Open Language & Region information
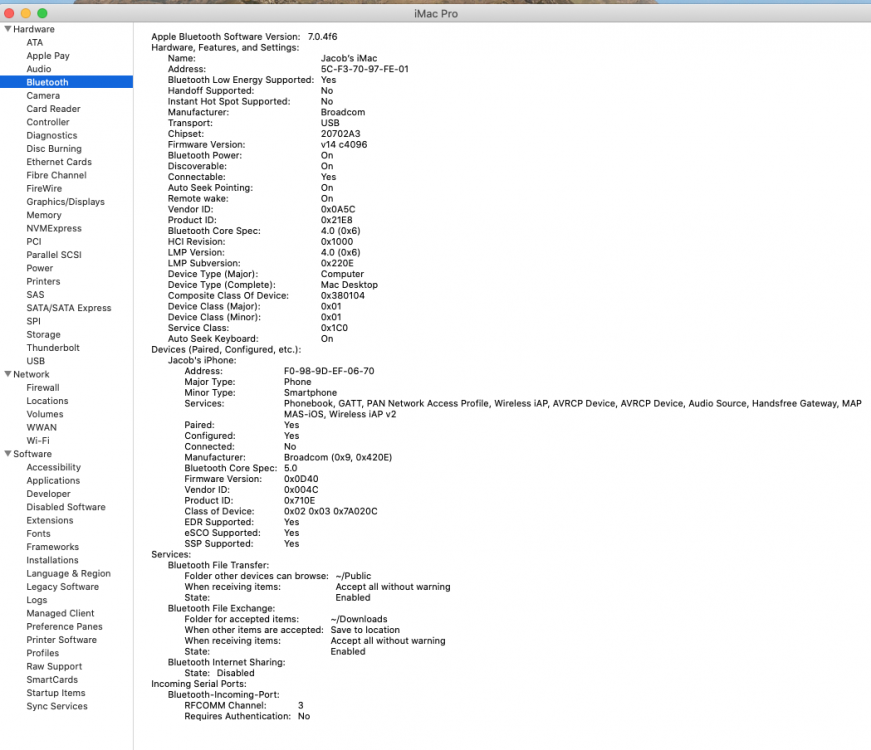The image size is (871, 750). pos(68,573)
